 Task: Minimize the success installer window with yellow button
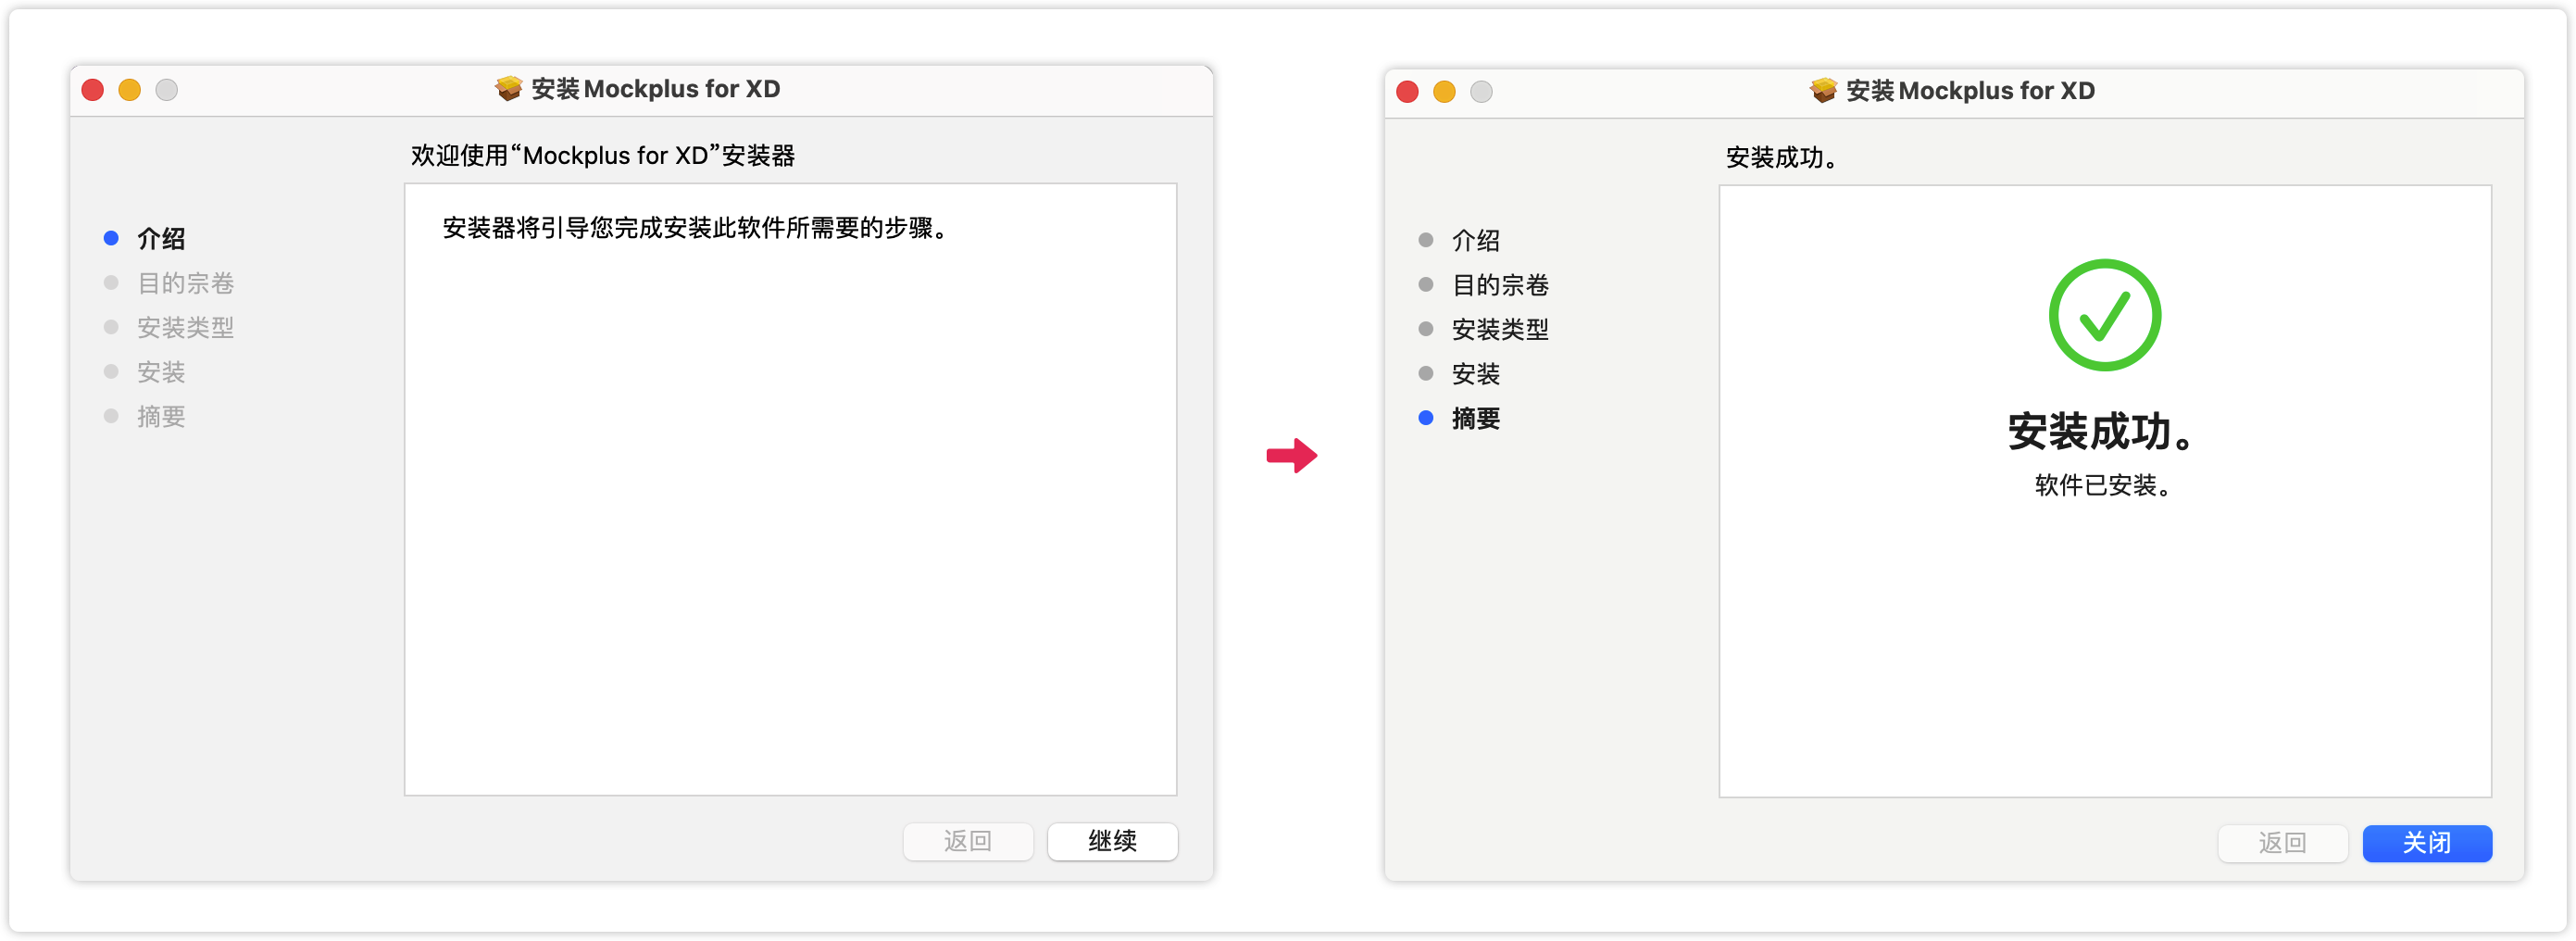click(1444, 92)
